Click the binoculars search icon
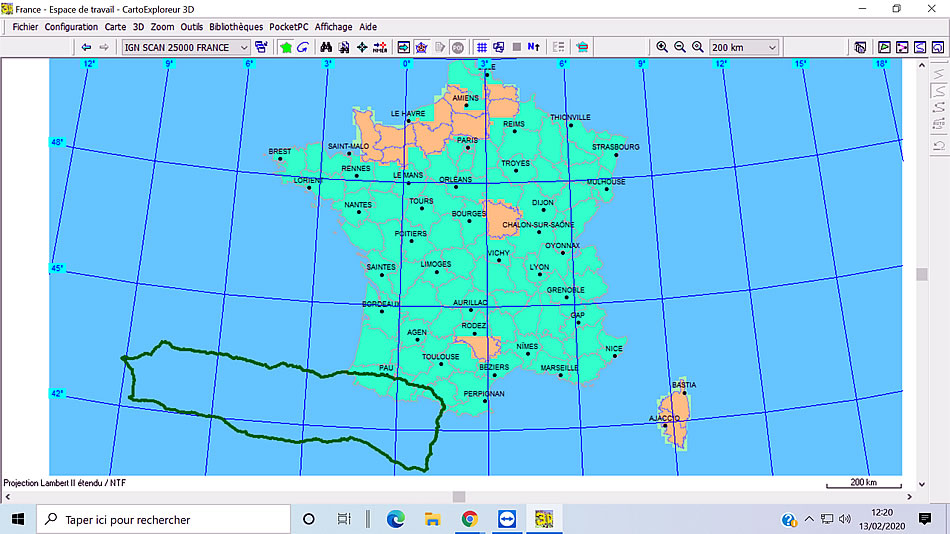The image size is (950, 534). click(325, 47)
